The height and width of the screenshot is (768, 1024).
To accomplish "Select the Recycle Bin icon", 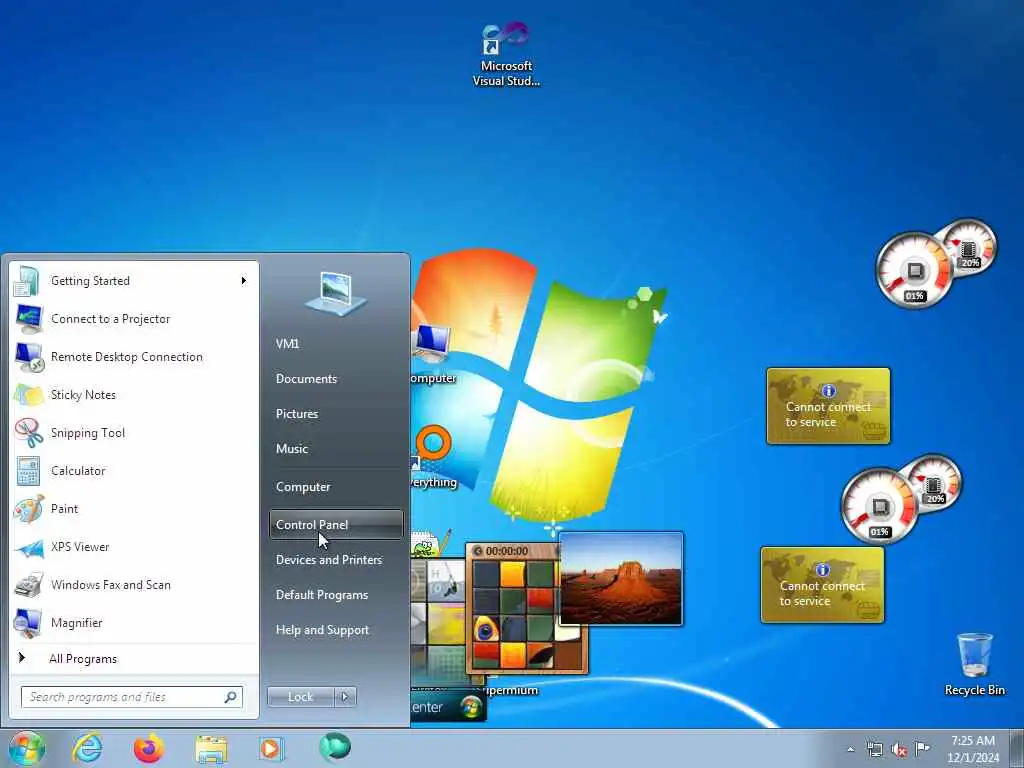I will tap(974, 665).
